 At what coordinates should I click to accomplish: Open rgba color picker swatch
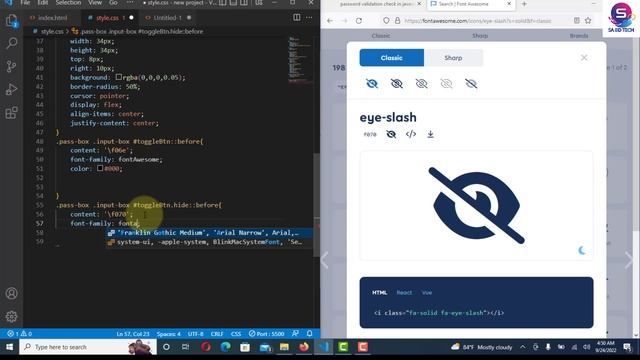(x=118, y=77)
